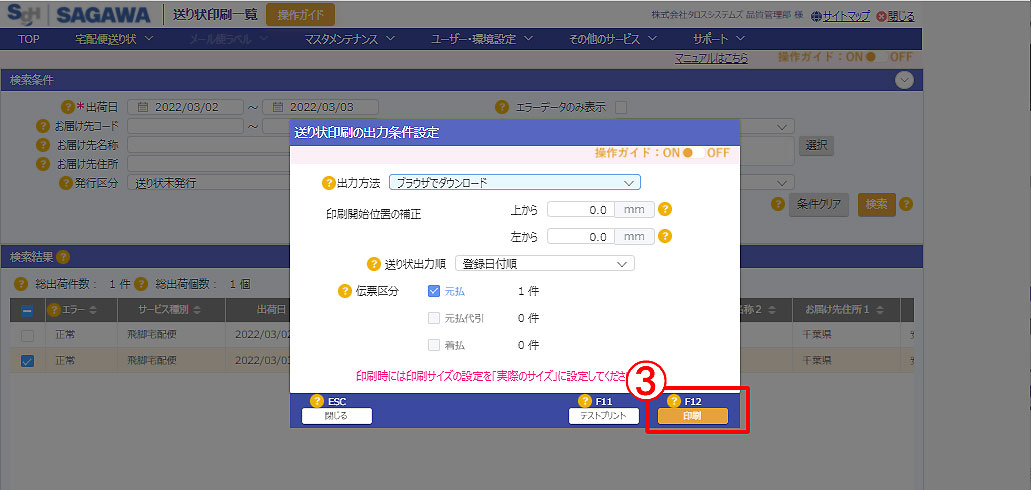The image size is (1031, 490).
Task: Open the 送り状出力順 dropdown
Action: 544,264
